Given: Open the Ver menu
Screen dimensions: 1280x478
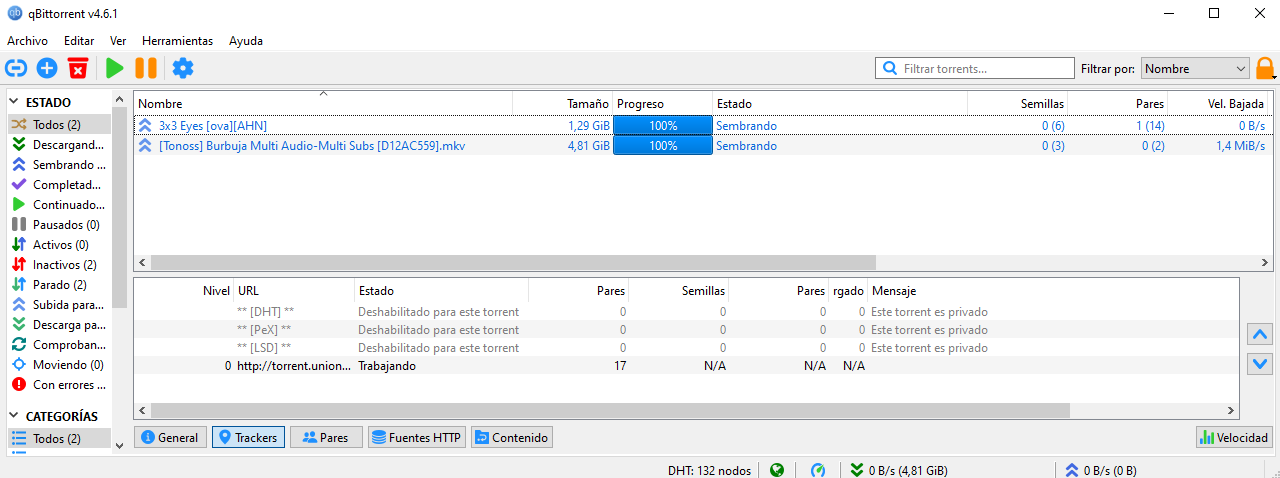Looking at the screenshot, I should pos(118,41).
